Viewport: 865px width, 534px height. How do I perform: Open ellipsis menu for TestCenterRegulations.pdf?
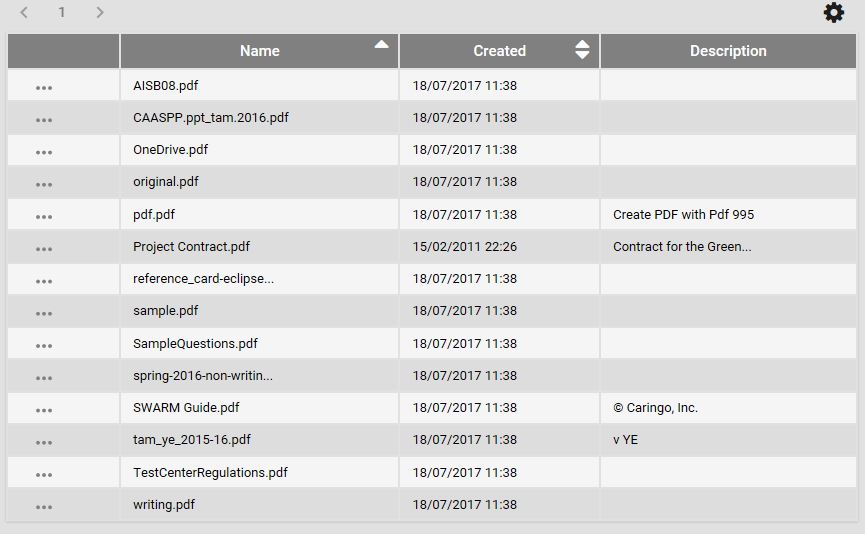tap(44, 475)
